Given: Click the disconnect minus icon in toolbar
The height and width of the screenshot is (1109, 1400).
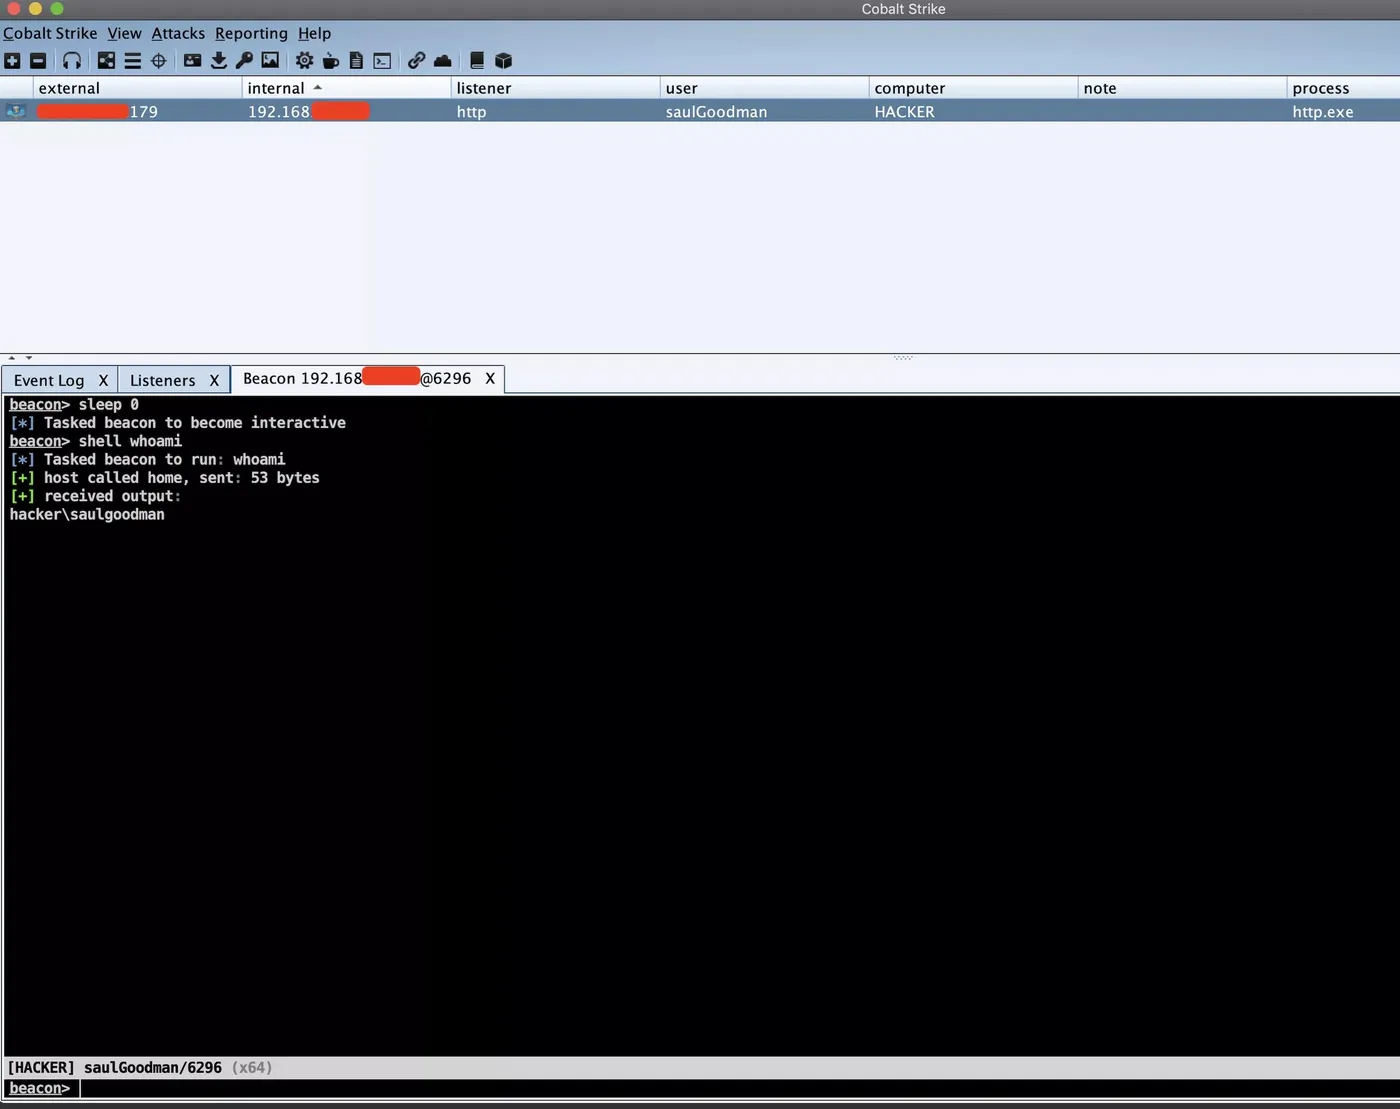Looking at the screenshot, I should pos(38,61).
